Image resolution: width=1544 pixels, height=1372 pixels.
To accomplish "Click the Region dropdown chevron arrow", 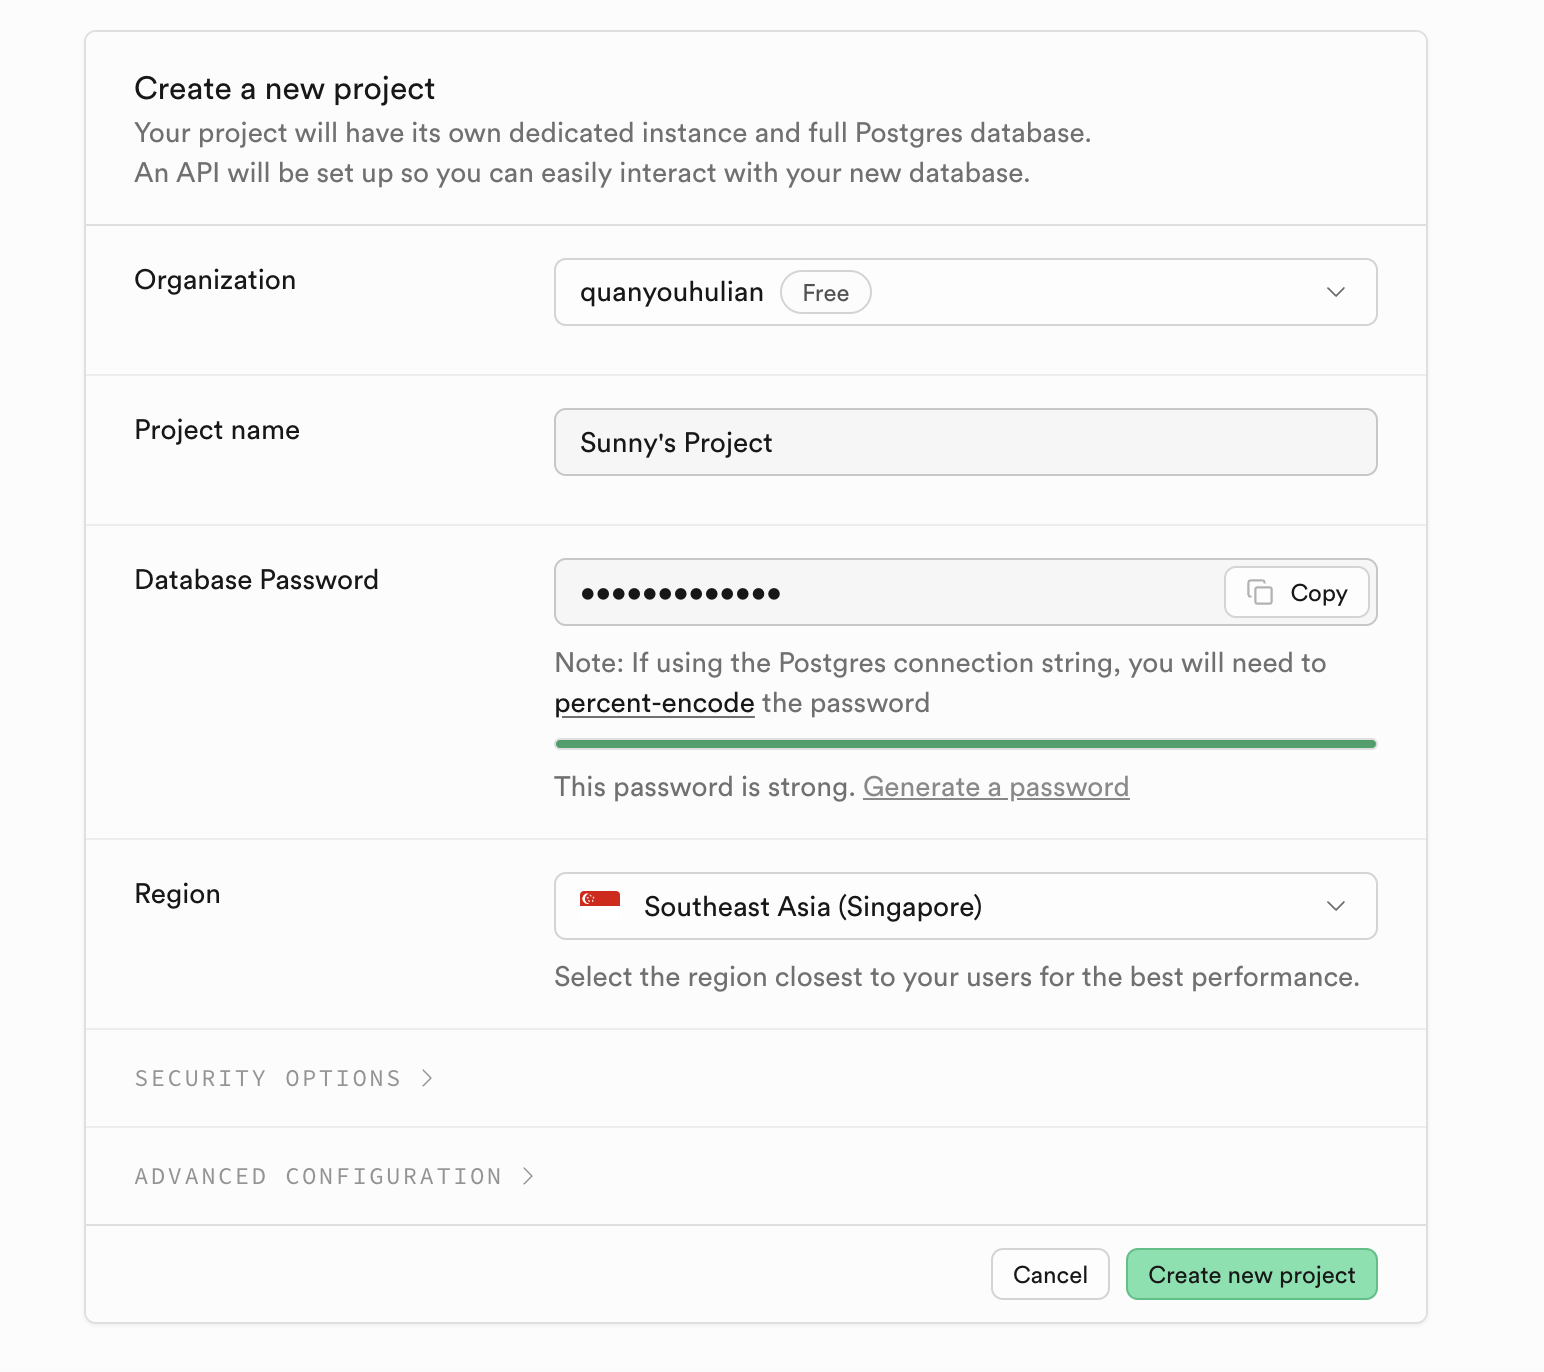I will click(1335, 906).
